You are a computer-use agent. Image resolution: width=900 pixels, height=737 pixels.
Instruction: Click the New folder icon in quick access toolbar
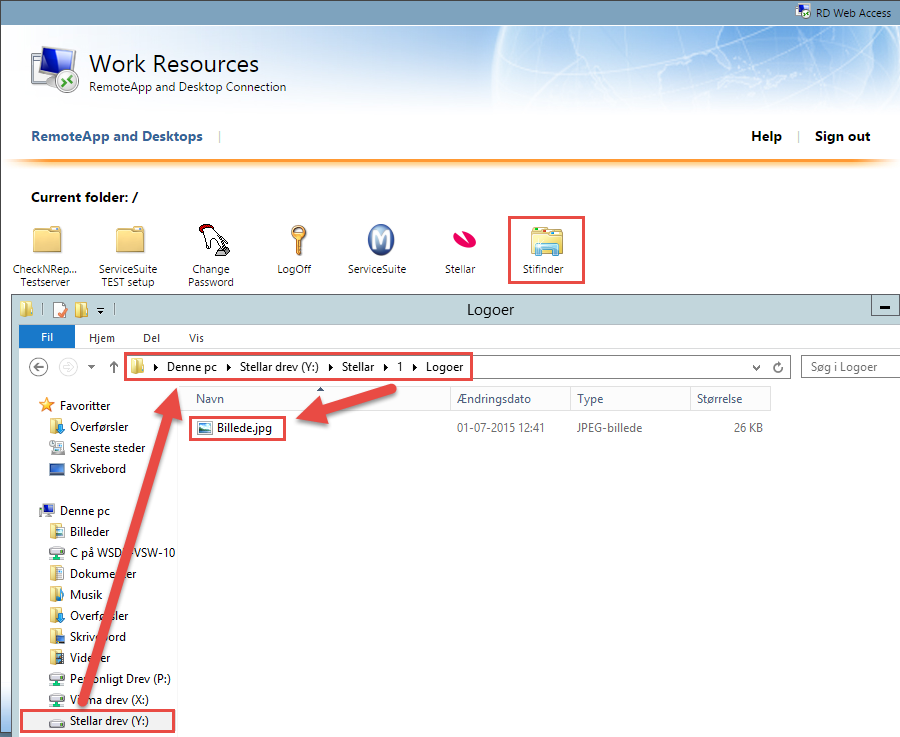coord(82,310)
